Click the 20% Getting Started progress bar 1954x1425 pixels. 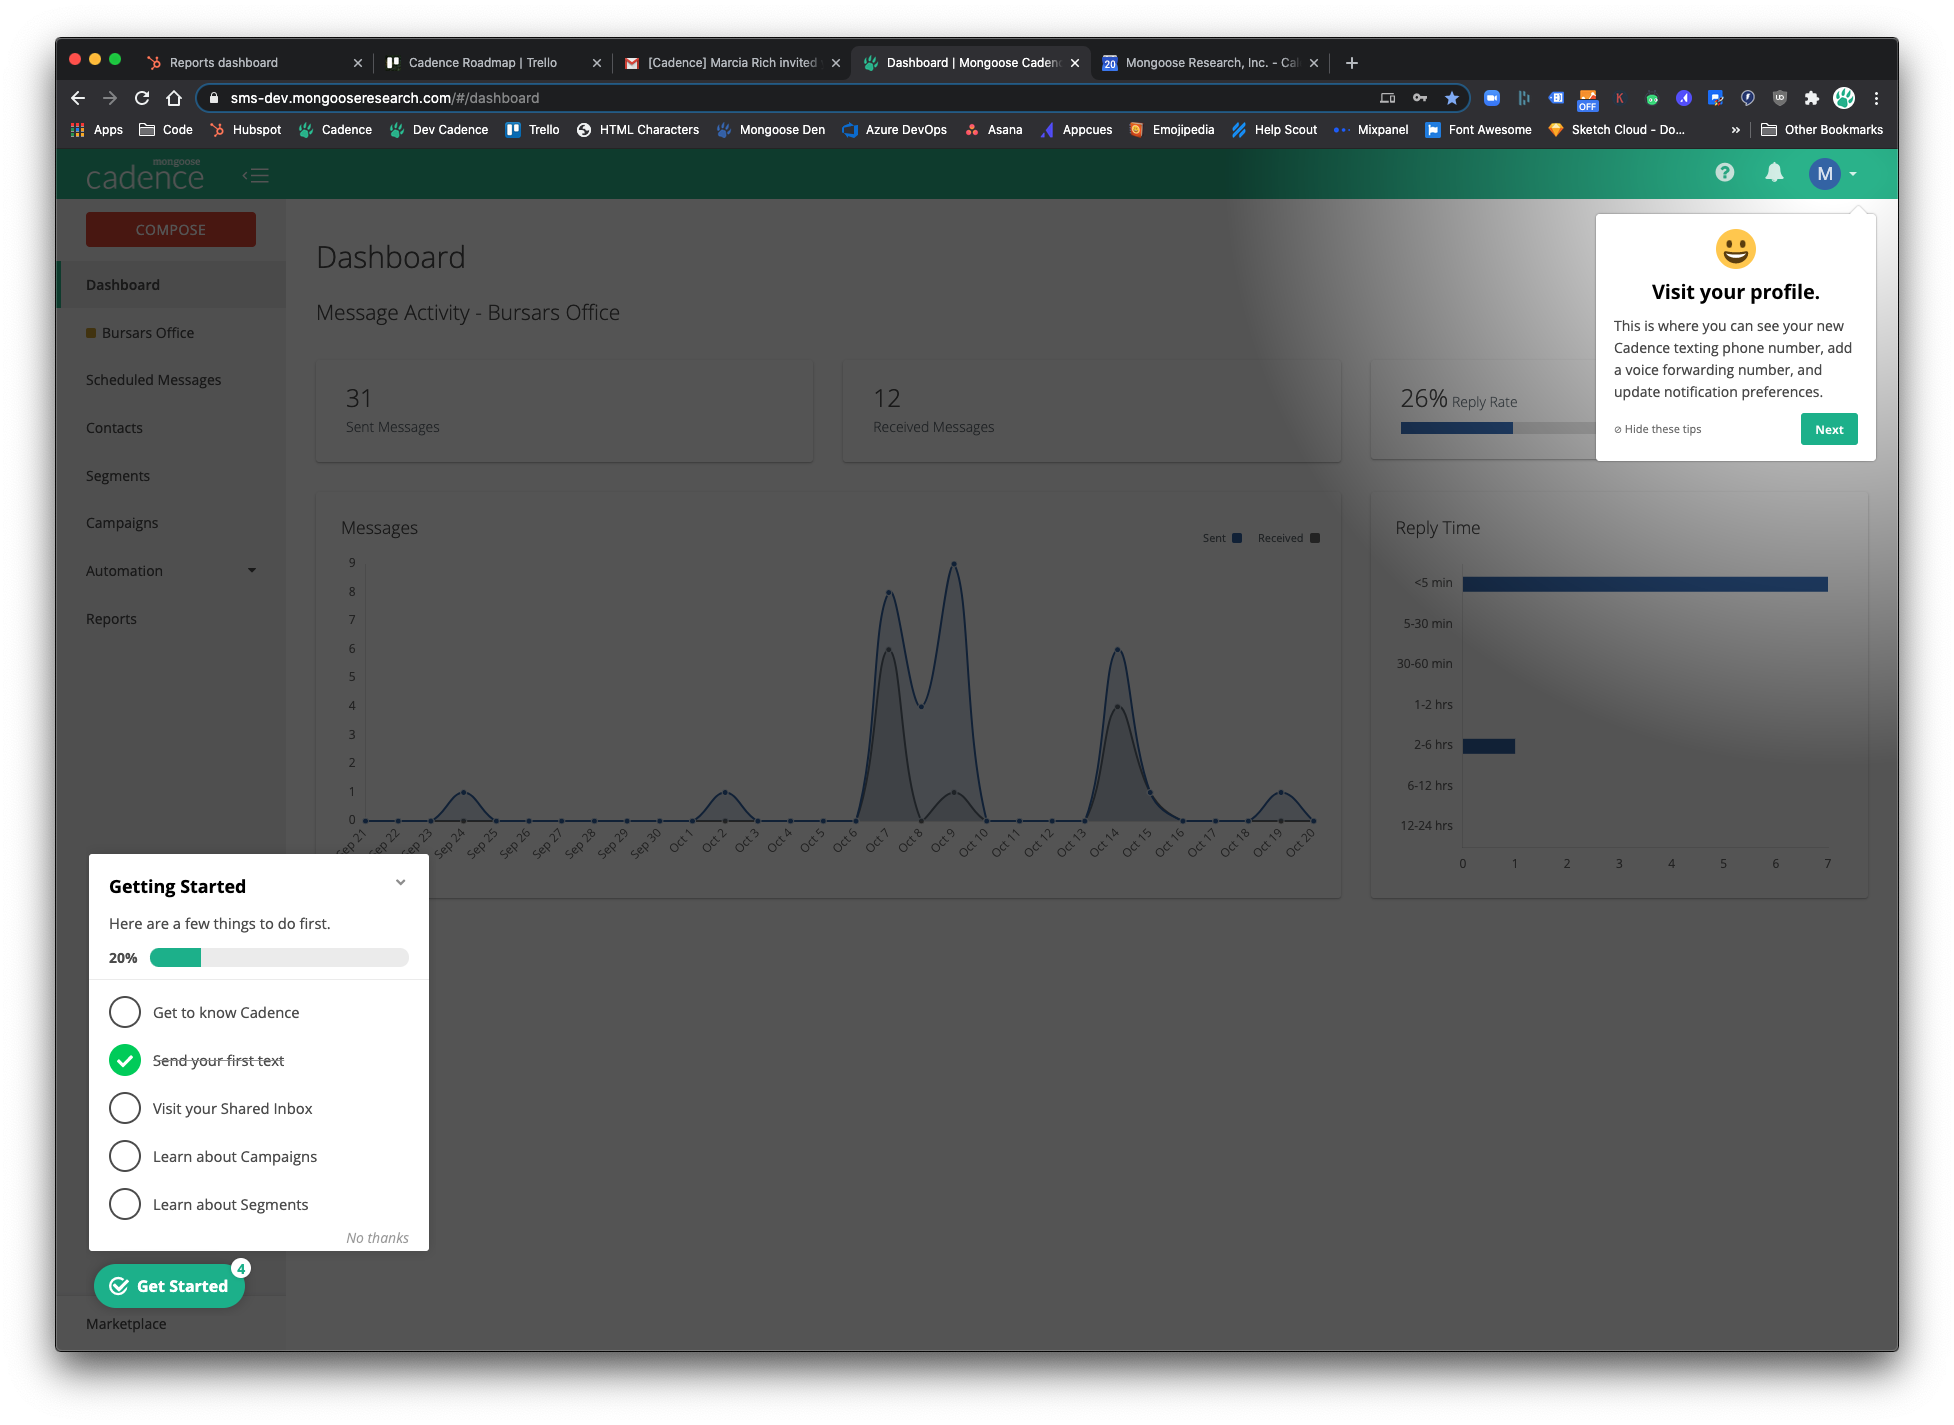pos(279,958)
